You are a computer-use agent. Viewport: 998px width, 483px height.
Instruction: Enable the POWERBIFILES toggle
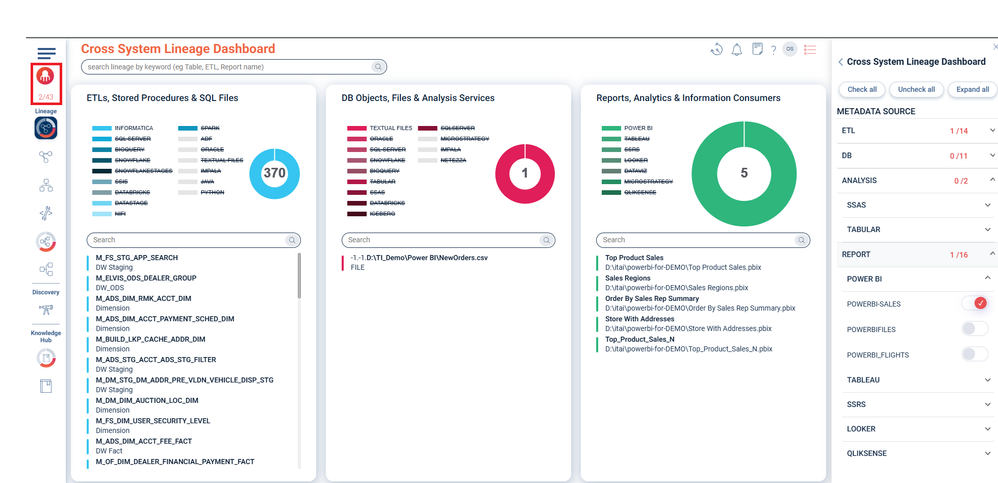(974, 329)
